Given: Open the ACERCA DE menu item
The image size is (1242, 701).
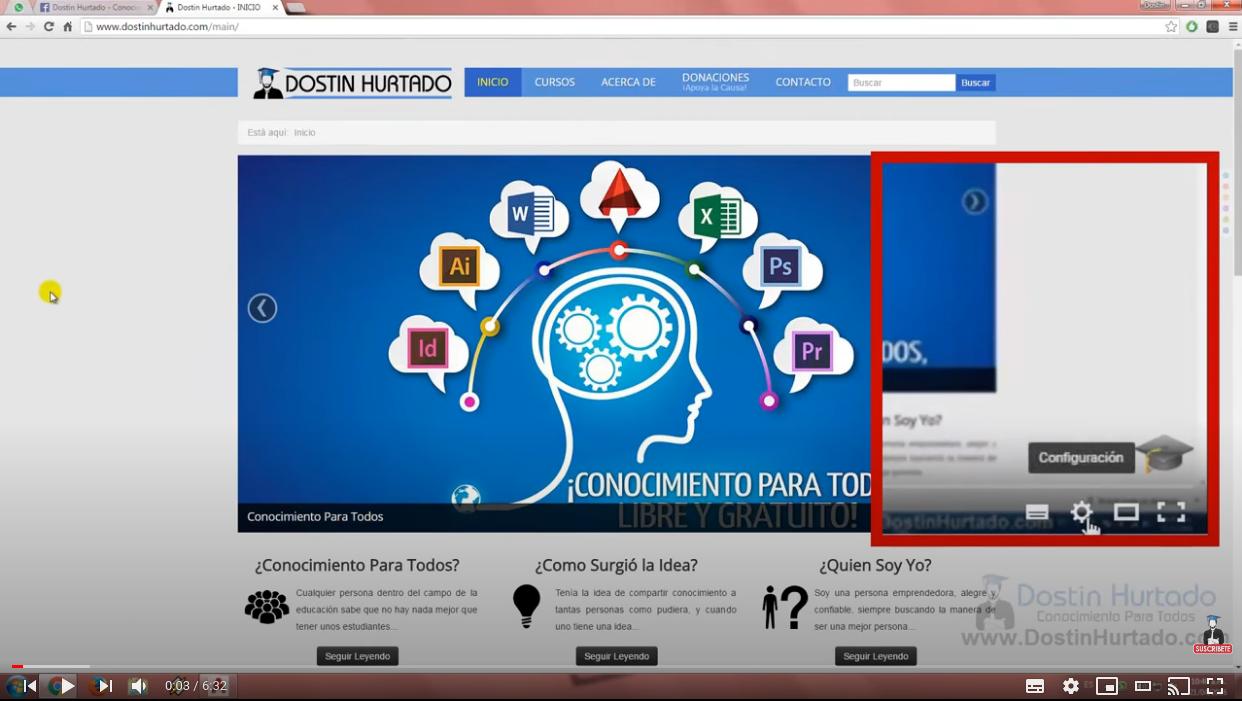Looking at the screenshot, I should pos(628,82).
